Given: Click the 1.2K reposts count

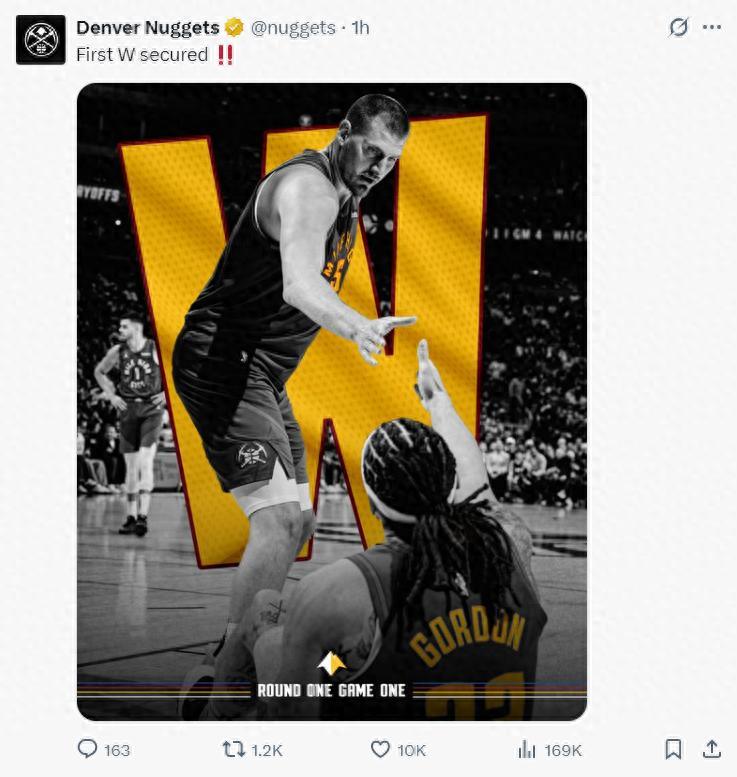Looking at the screenshot, I should [x=267, y=750].
